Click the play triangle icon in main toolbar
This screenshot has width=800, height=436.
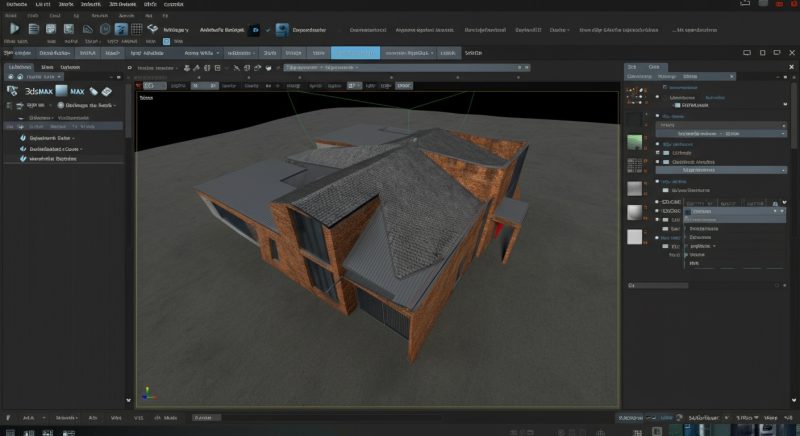tap(15, 29)
